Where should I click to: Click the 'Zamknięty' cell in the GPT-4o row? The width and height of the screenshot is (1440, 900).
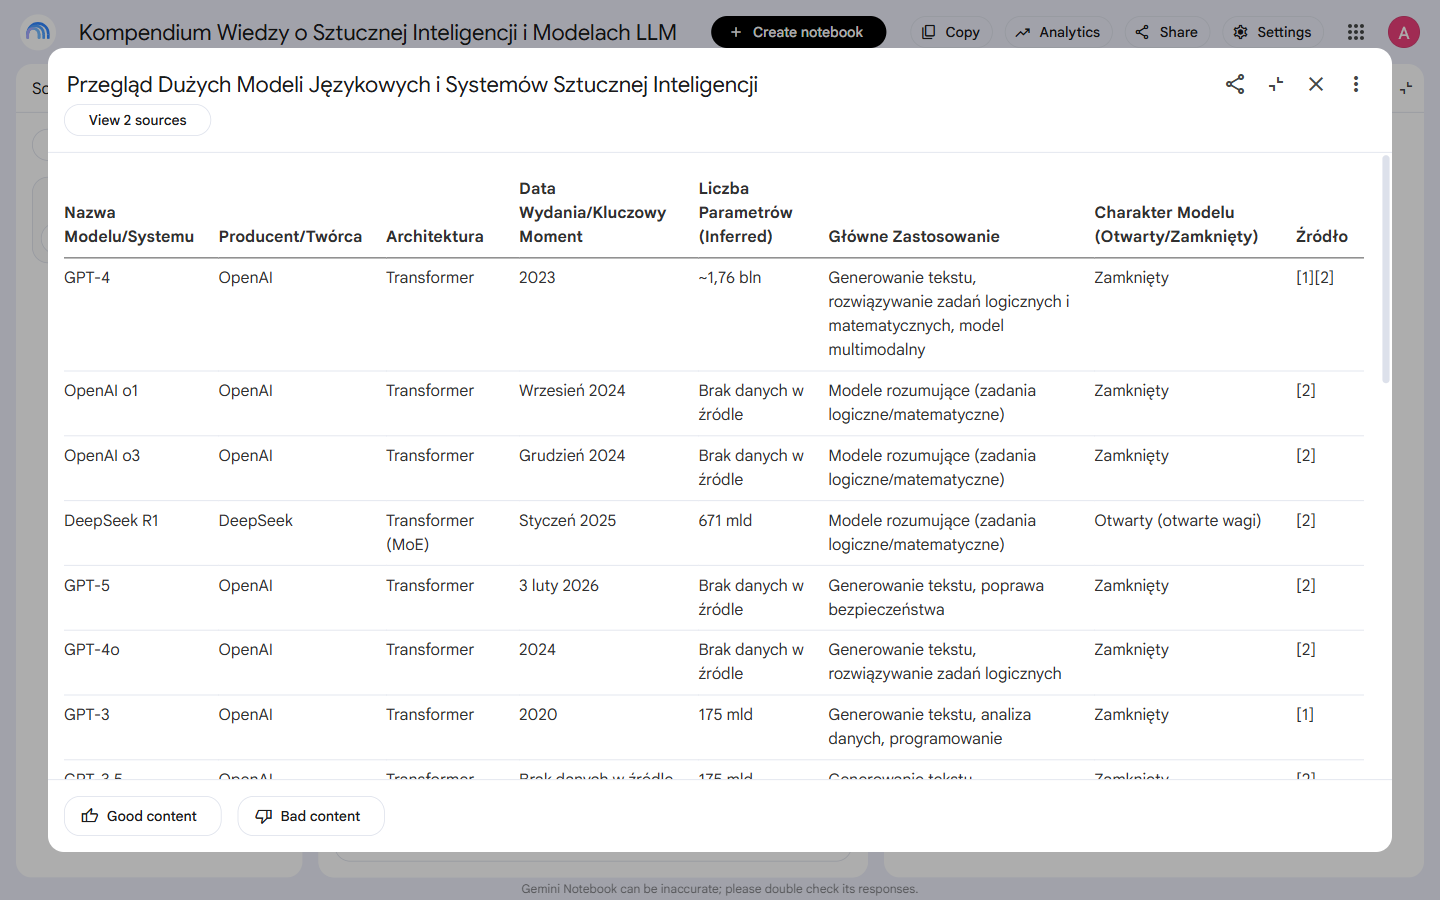click(1131, 649)
